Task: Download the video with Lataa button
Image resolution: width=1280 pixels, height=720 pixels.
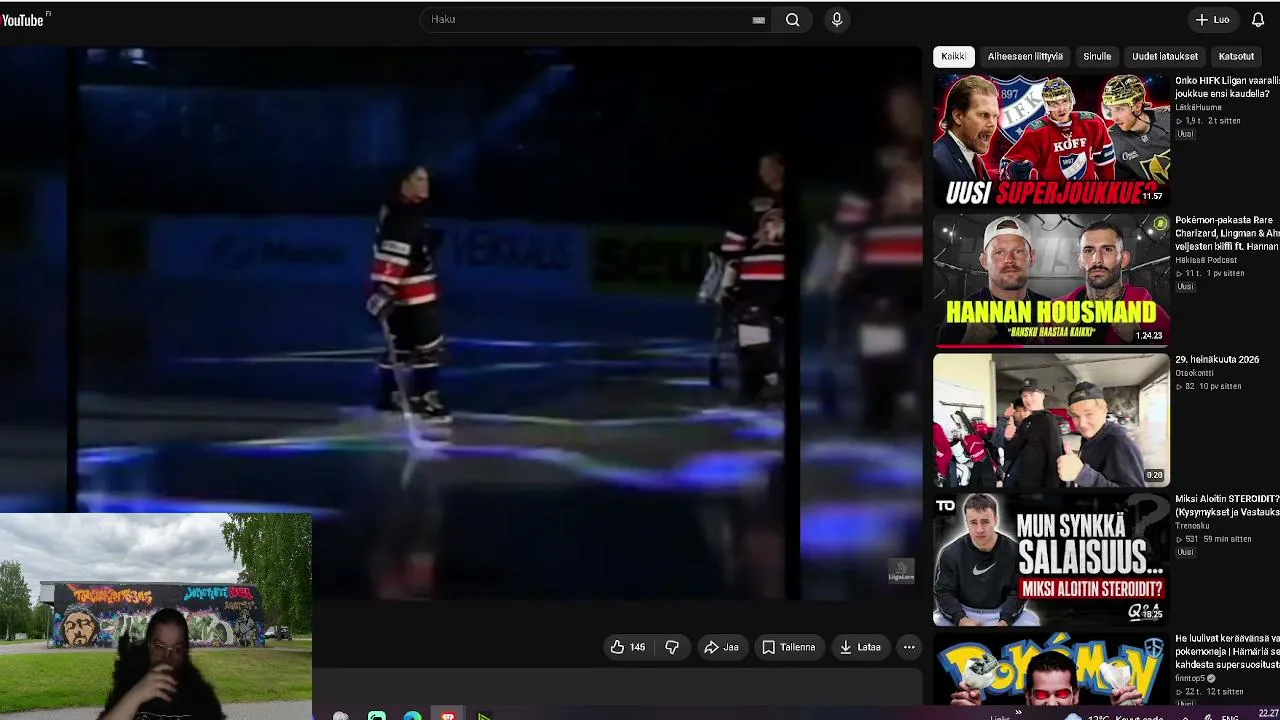Action: click(860, 647)
